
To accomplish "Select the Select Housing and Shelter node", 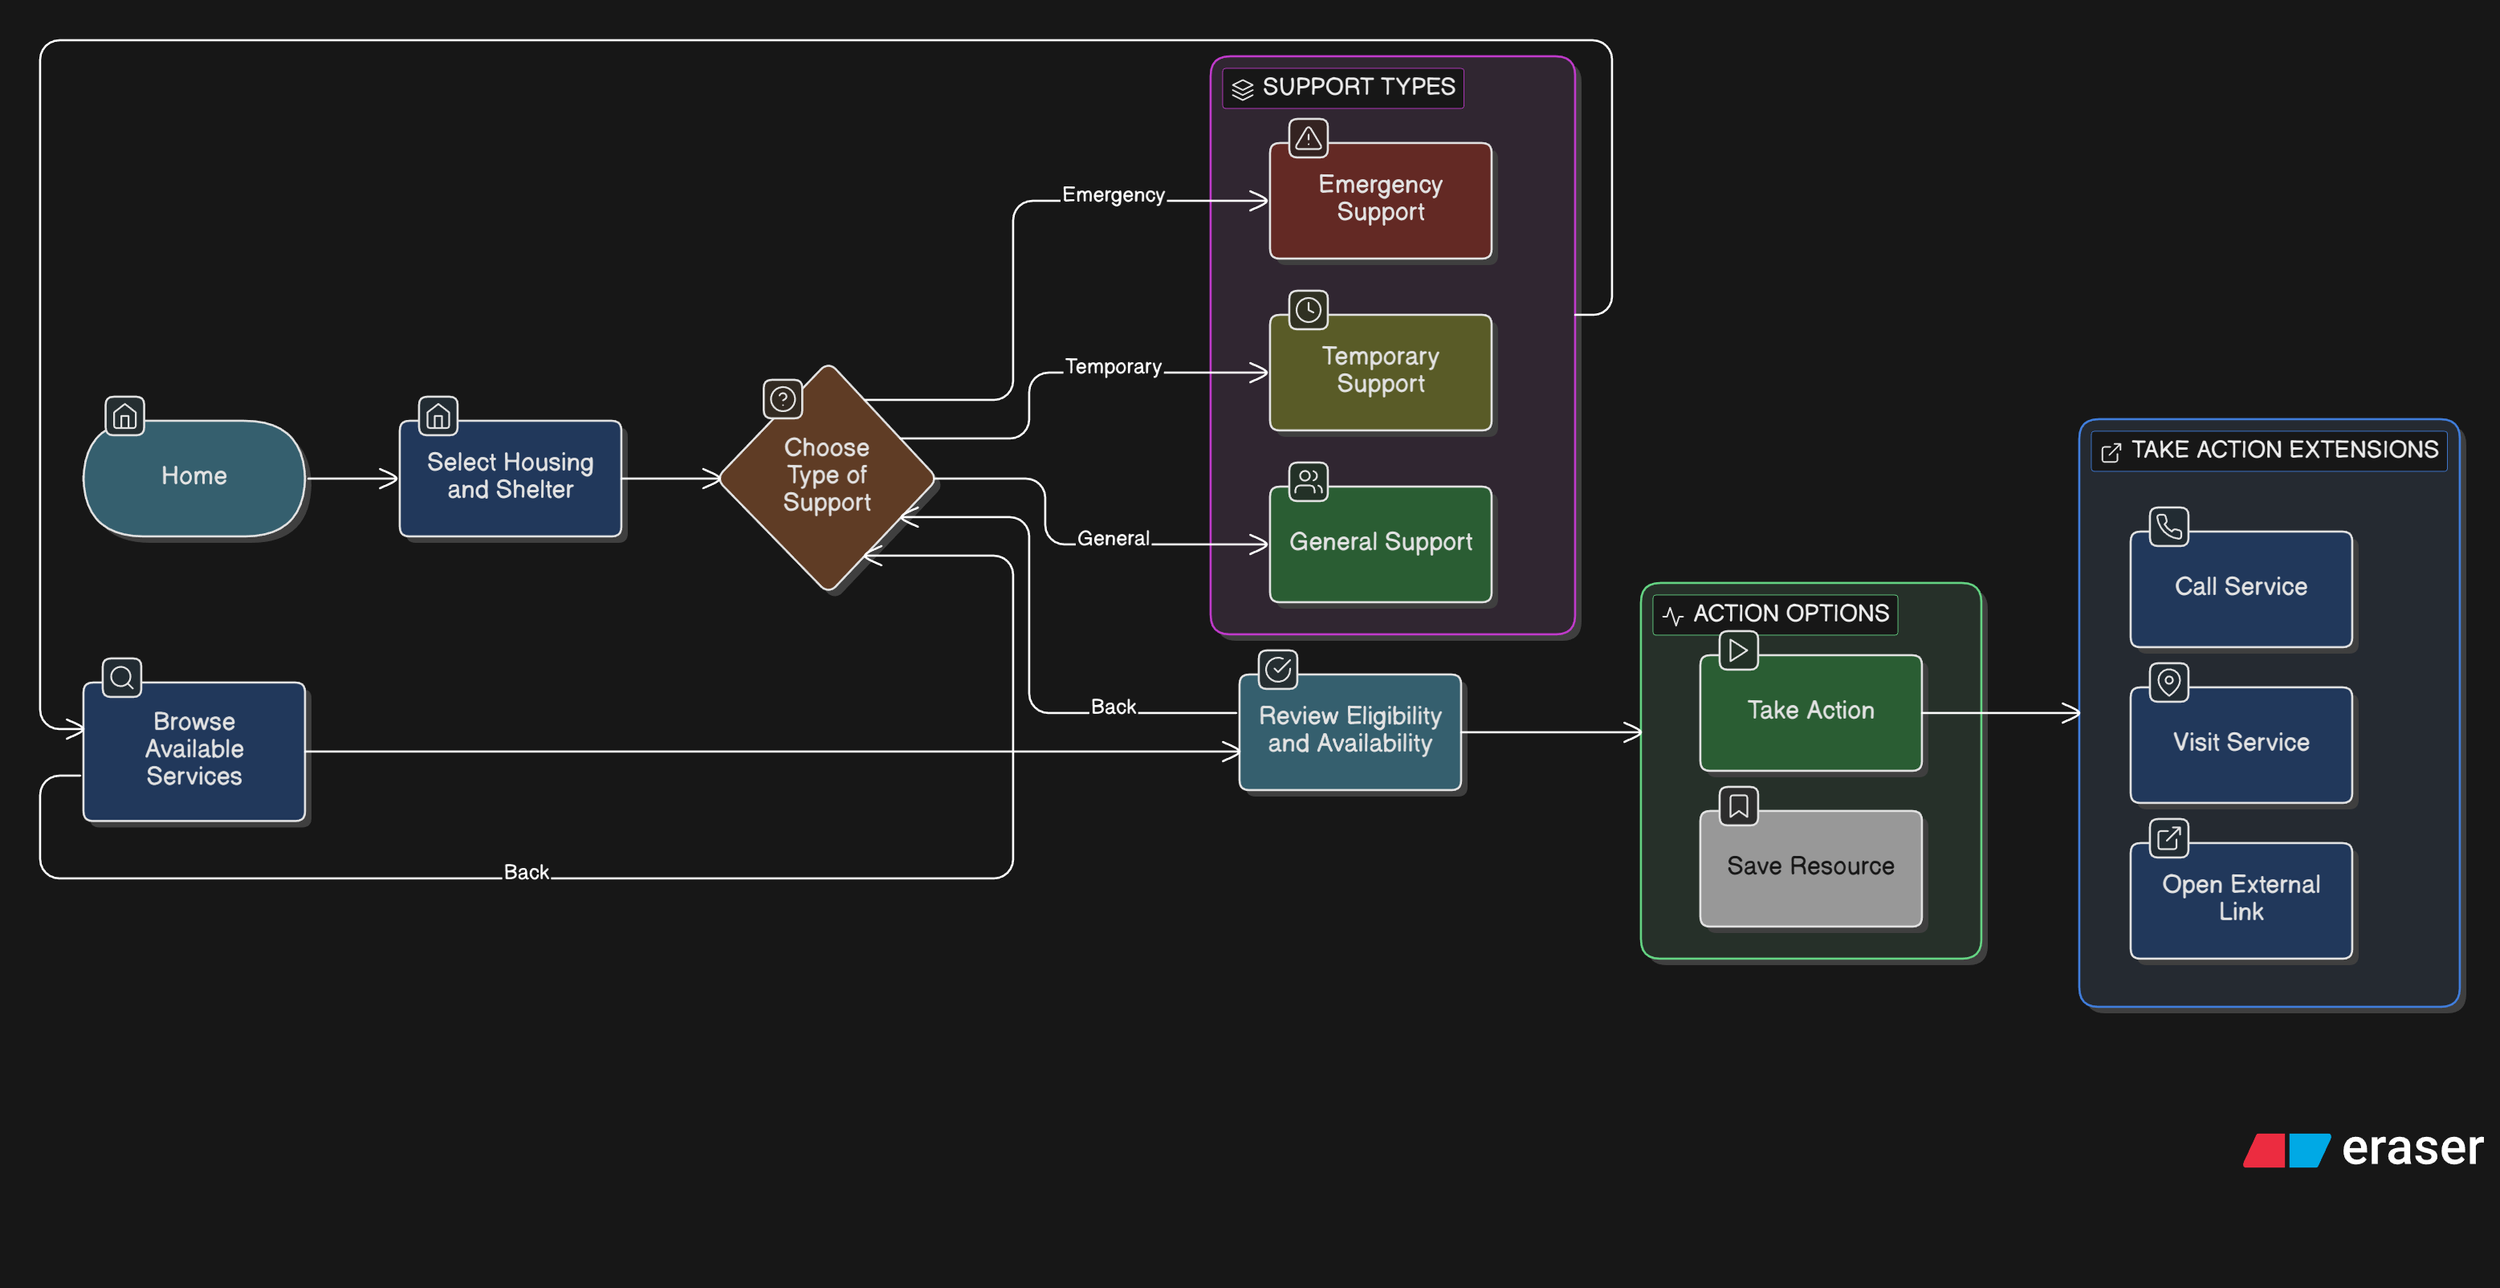I will coord(510,478).
